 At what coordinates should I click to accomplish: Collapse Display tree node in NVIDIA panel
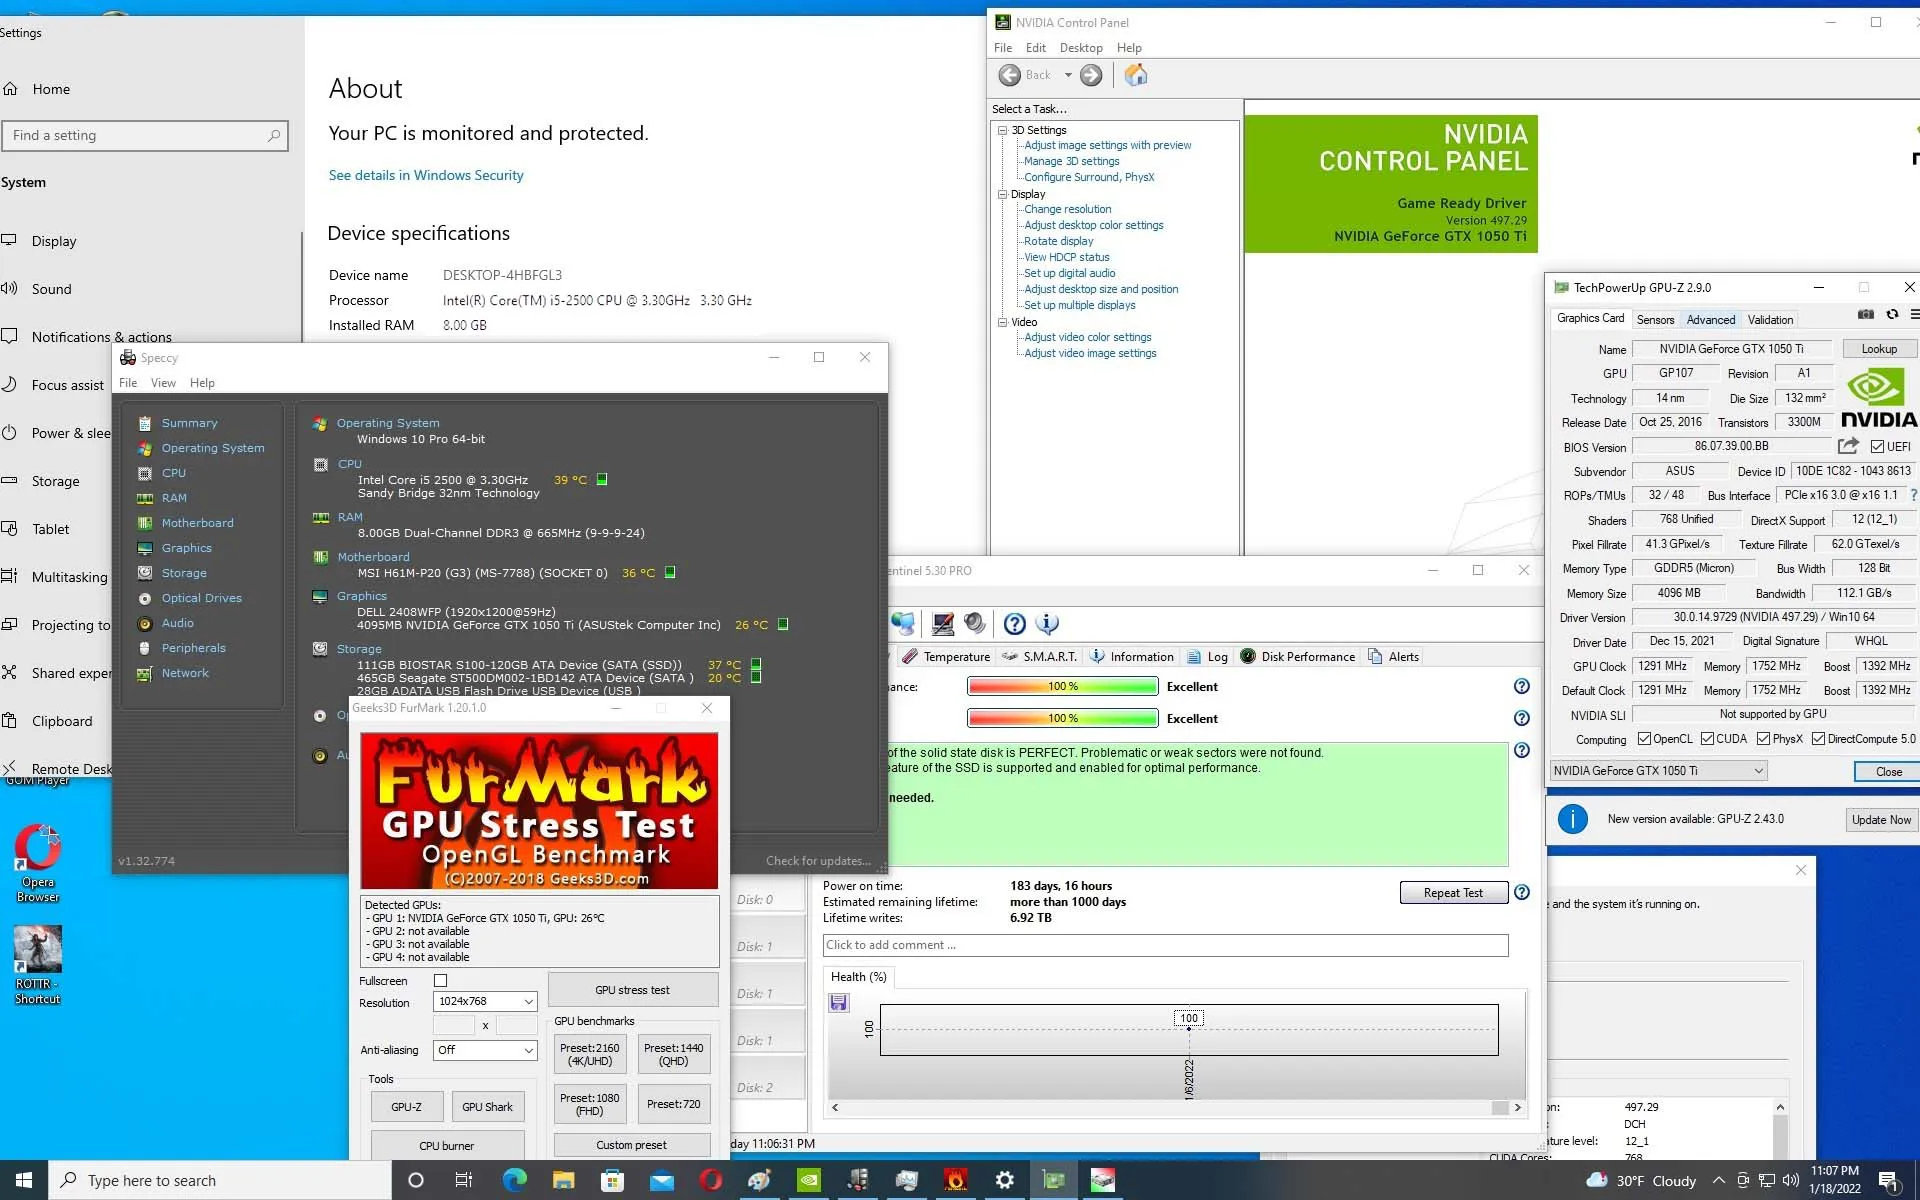[x=1002, y=194]
